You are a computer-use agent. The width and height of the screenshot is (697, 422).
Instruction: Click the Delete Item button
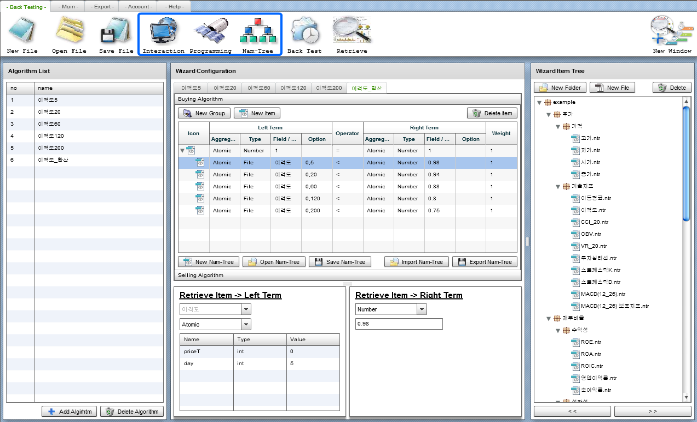click(x=492, y=114)
